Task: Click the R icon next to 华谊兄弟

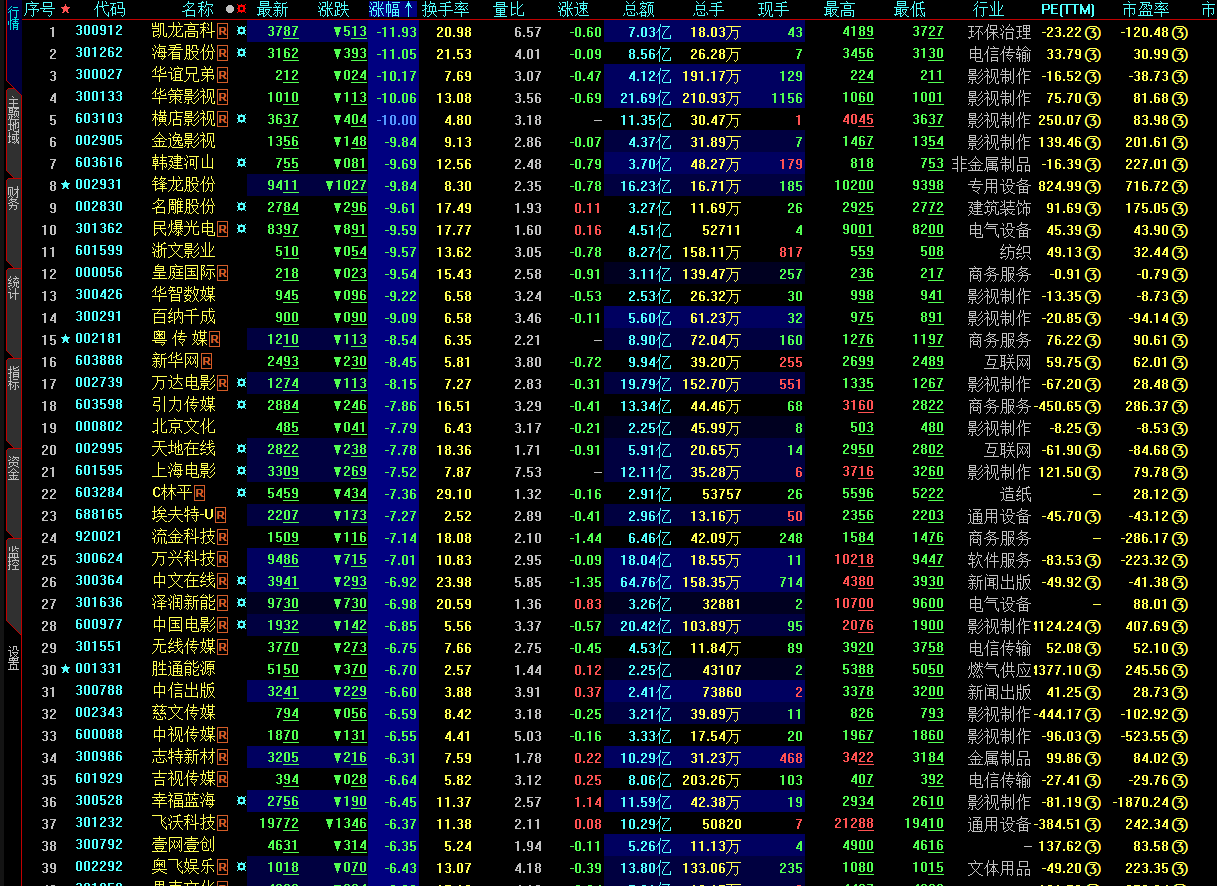Action: pyautogui.click(x=222, y=76)
